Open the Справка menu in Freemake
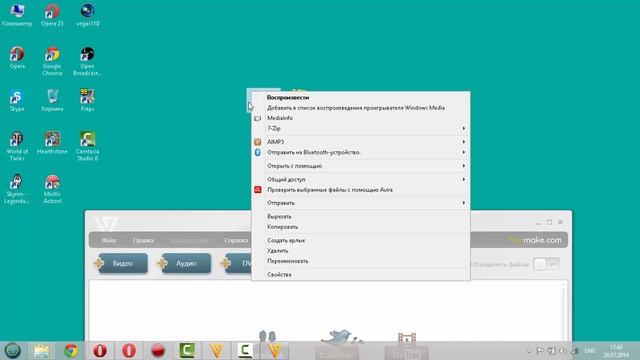The height and width of the screenshot is (360, 640). click(x=236, y=240)
